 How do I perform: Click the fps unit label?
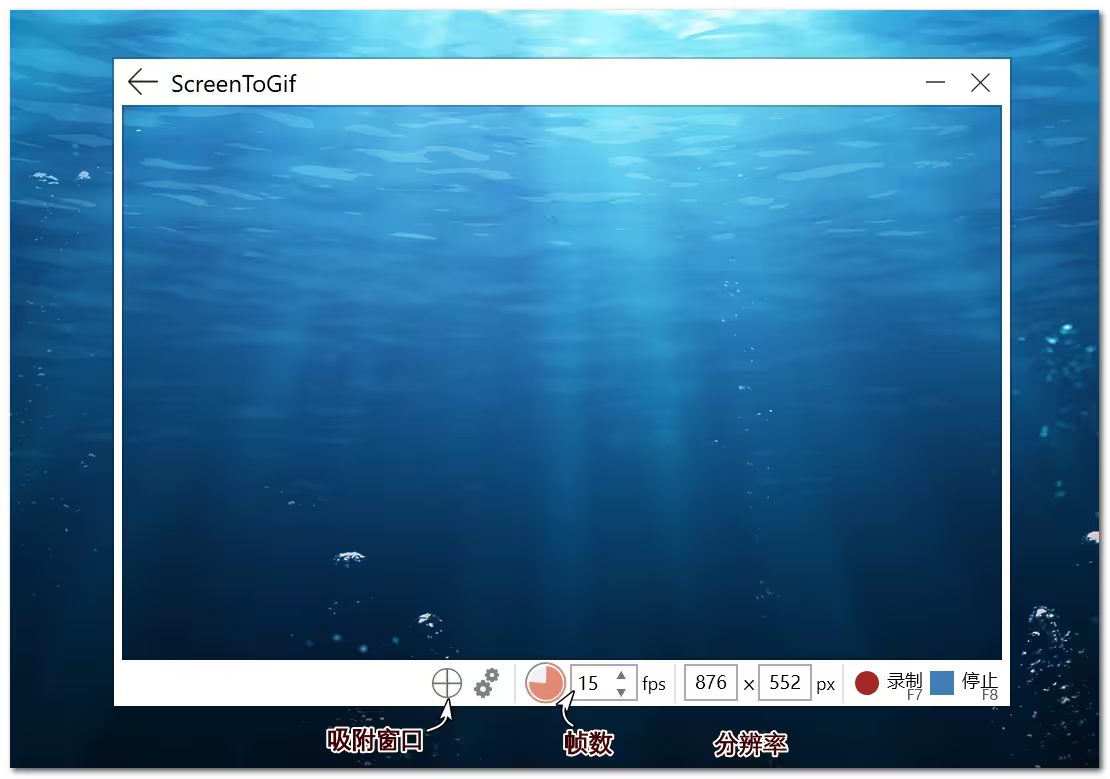(x=654, y=684)
